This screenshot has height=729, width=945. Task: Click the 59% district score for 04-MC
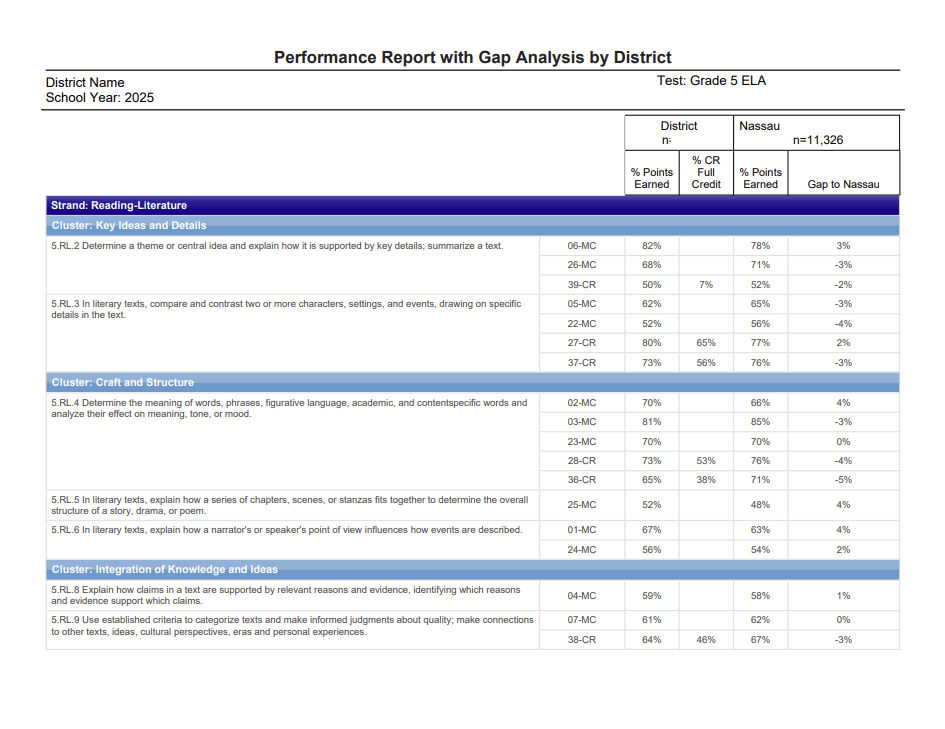tap(651, 596)
